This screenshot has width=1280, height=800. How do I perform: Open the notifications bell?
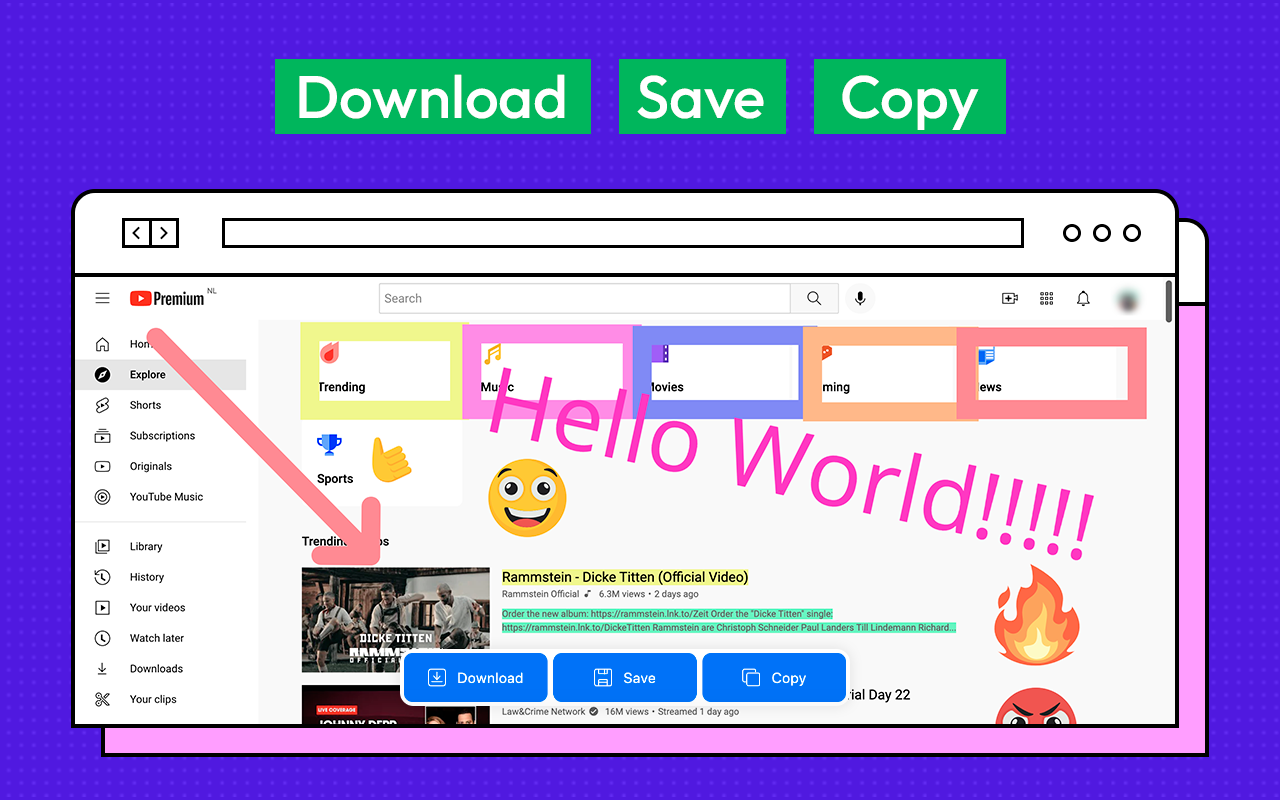(1083, 298)
